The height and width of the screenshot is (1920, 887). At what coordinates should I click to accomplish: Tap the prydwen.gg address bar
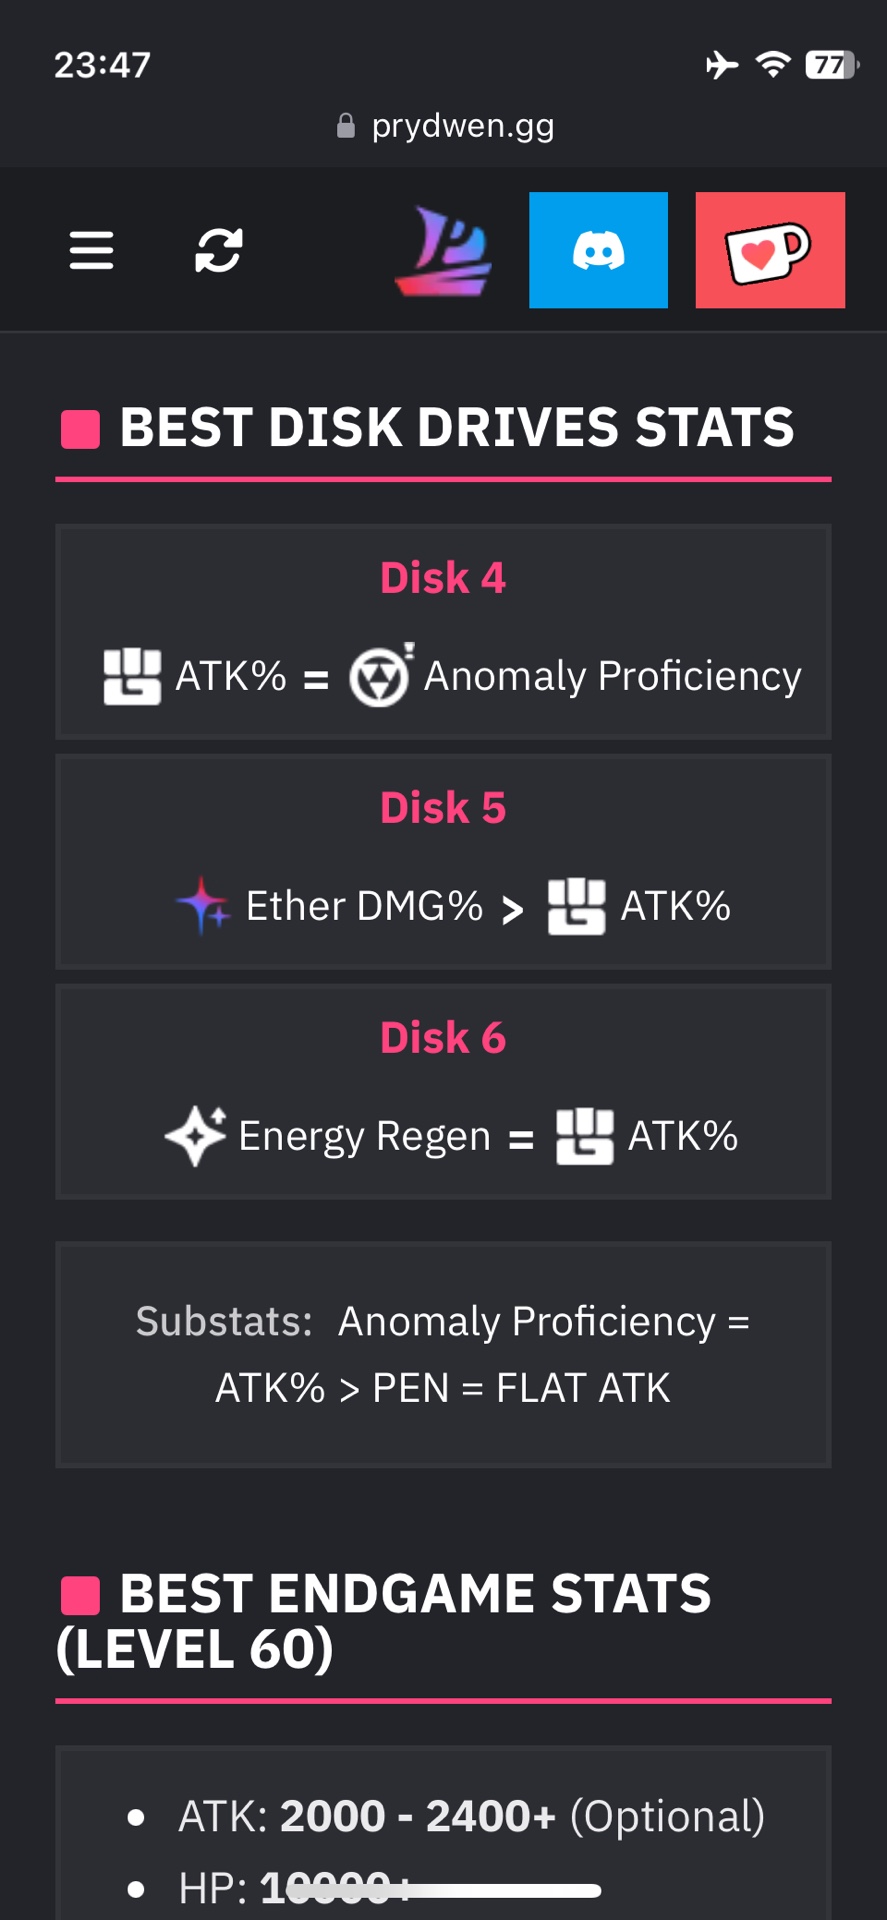462,126
